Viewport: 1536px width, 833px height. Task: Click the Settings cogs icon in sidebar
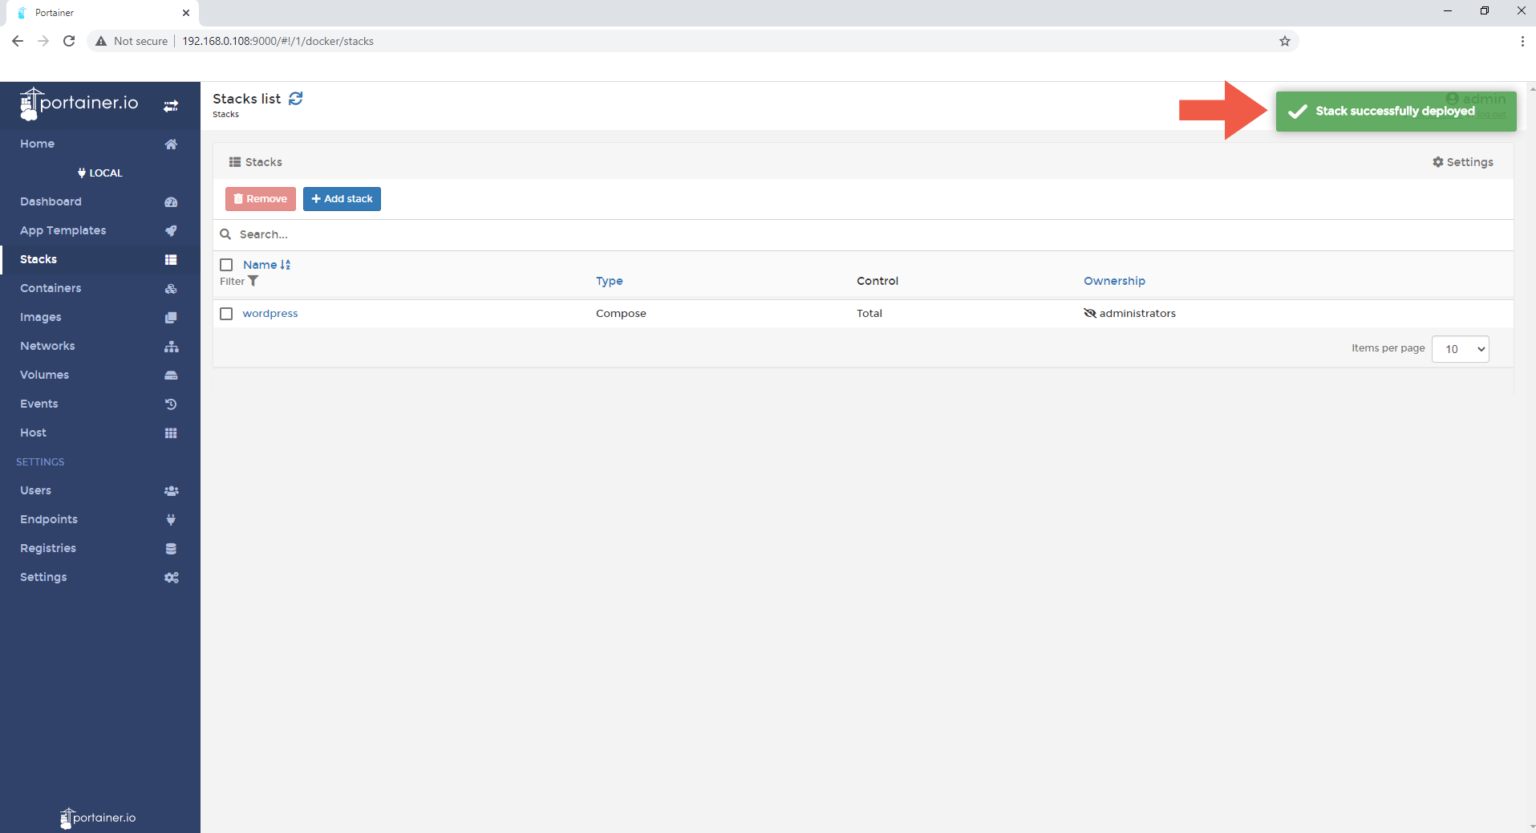(x=171, y=578)
